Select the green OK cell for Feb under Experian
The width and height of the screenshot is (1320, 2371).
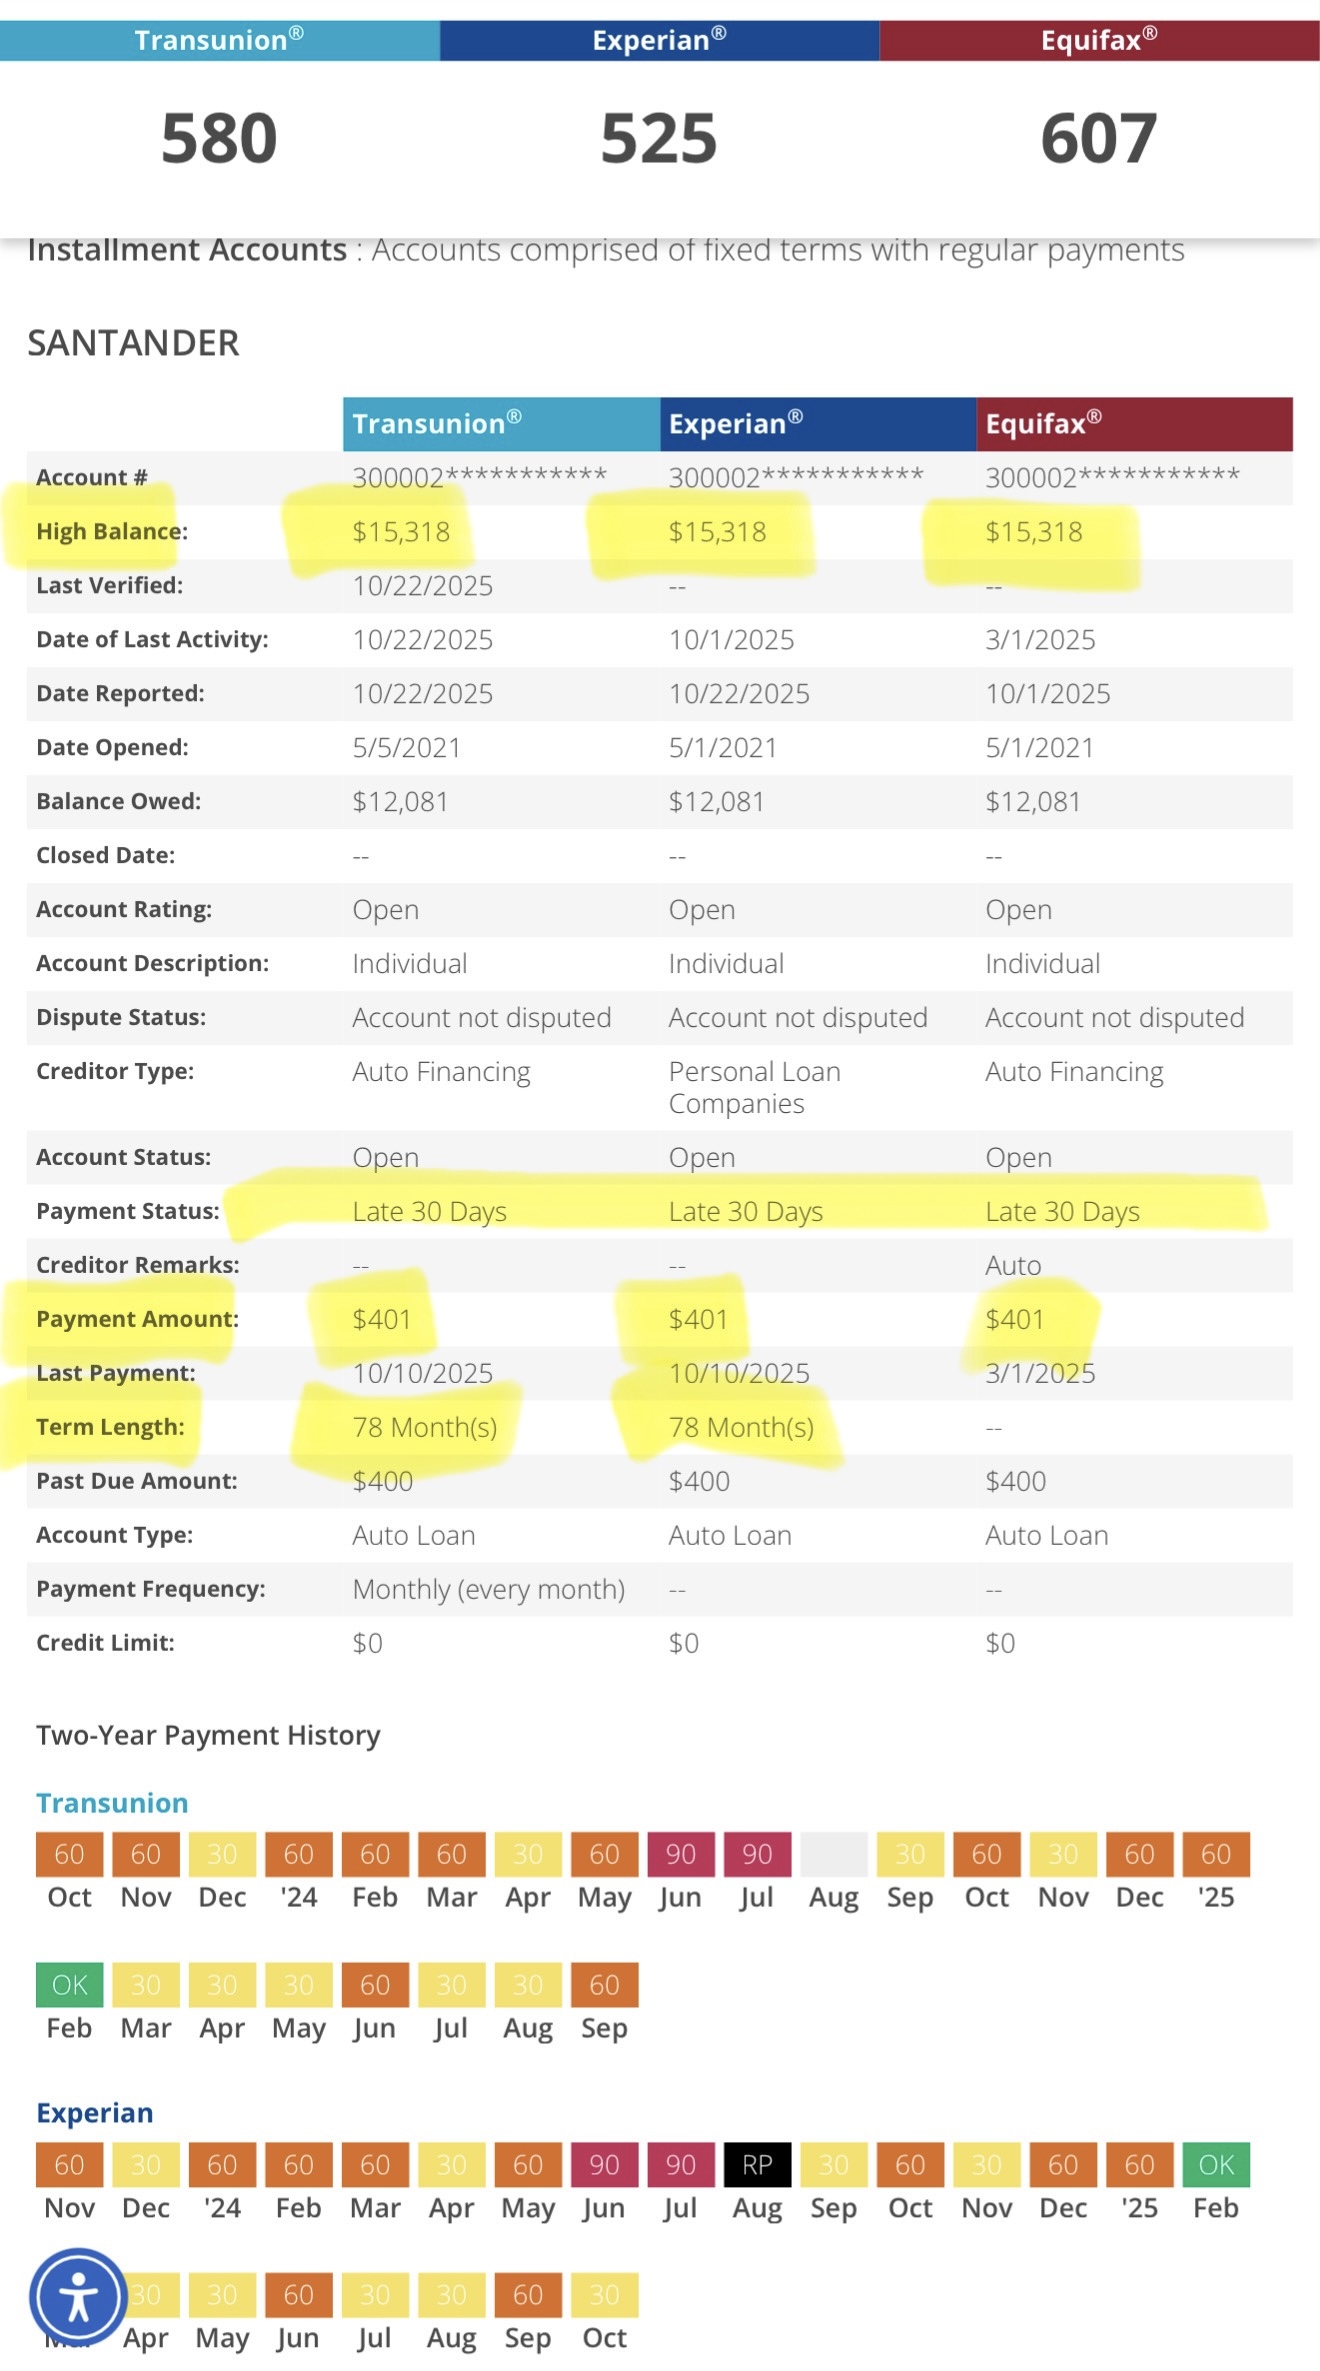[1215, 2165]
